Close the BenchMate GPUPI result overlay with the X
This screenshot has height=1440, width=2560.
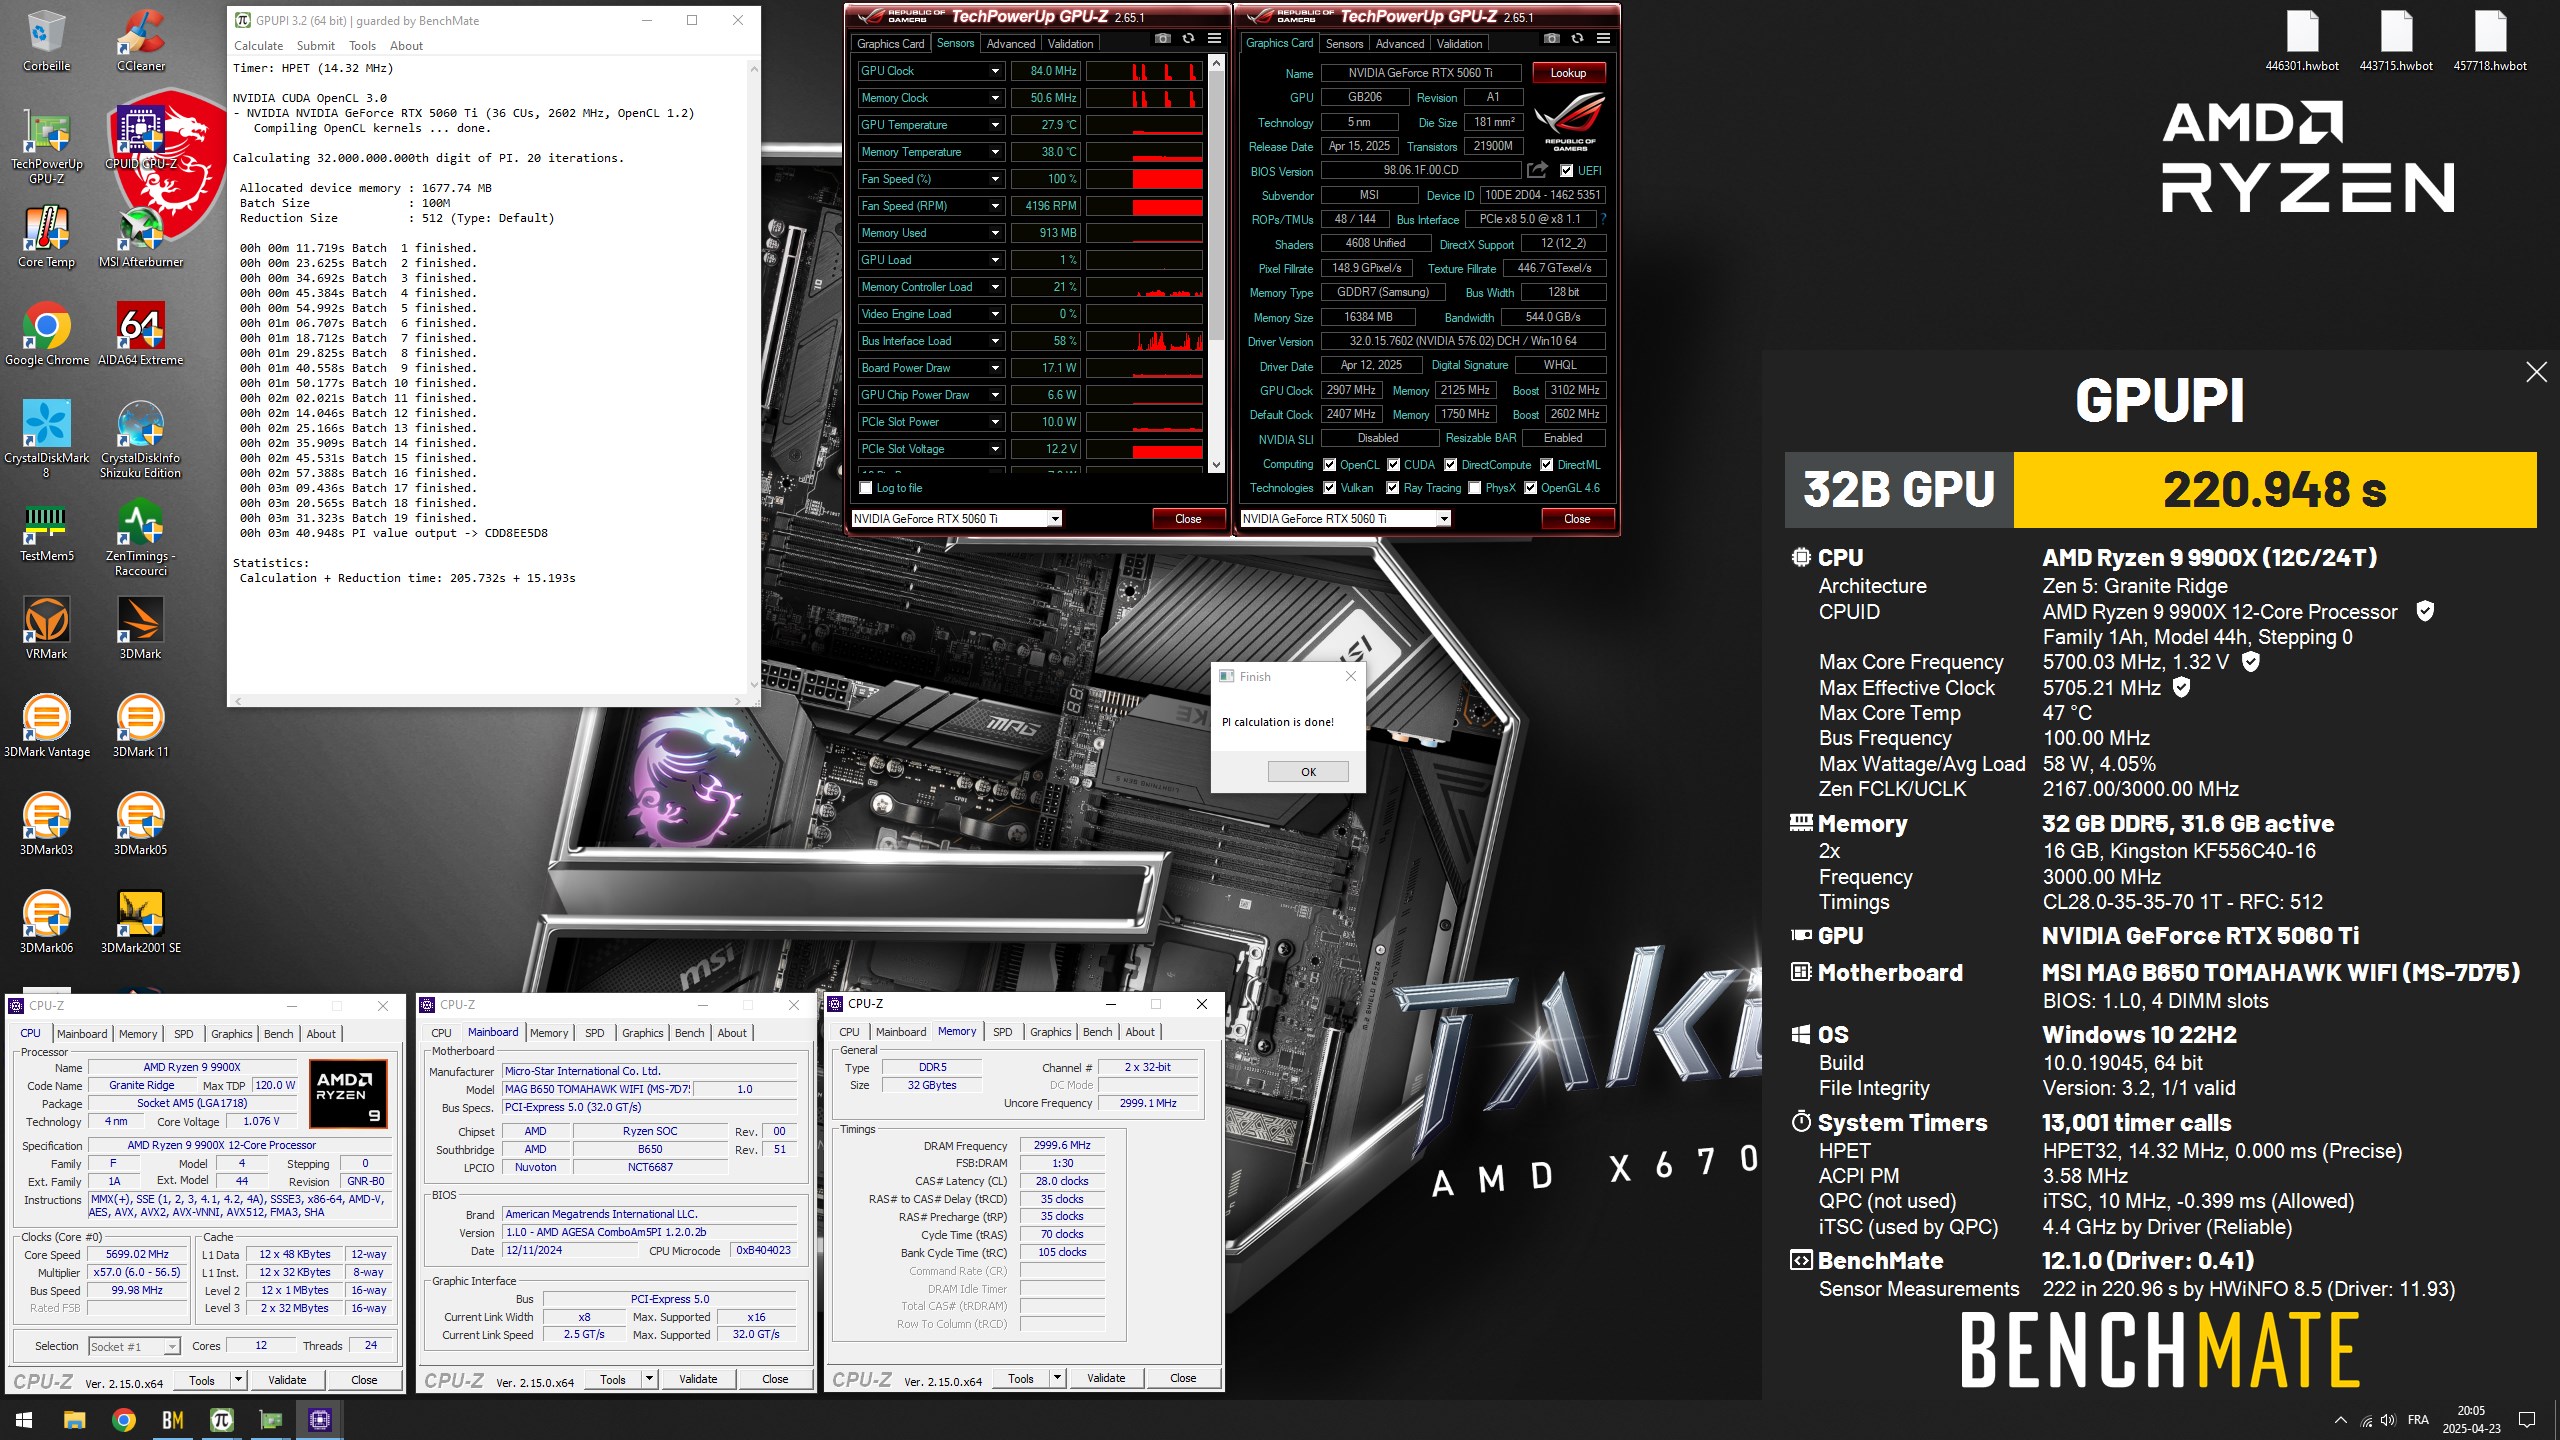2536,373
